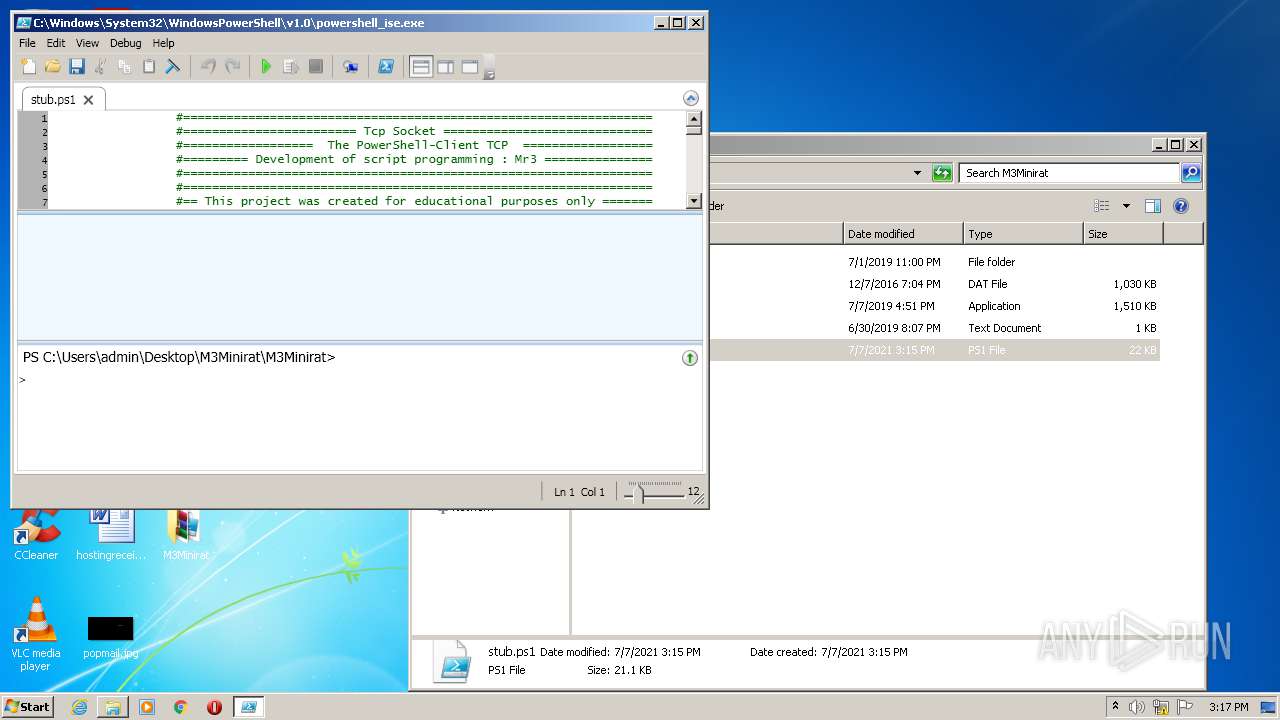The width and height of the screenshot is (1280, 720).
Task: Save the script with the floppy disk icon
Action: [x=76, y=67]
